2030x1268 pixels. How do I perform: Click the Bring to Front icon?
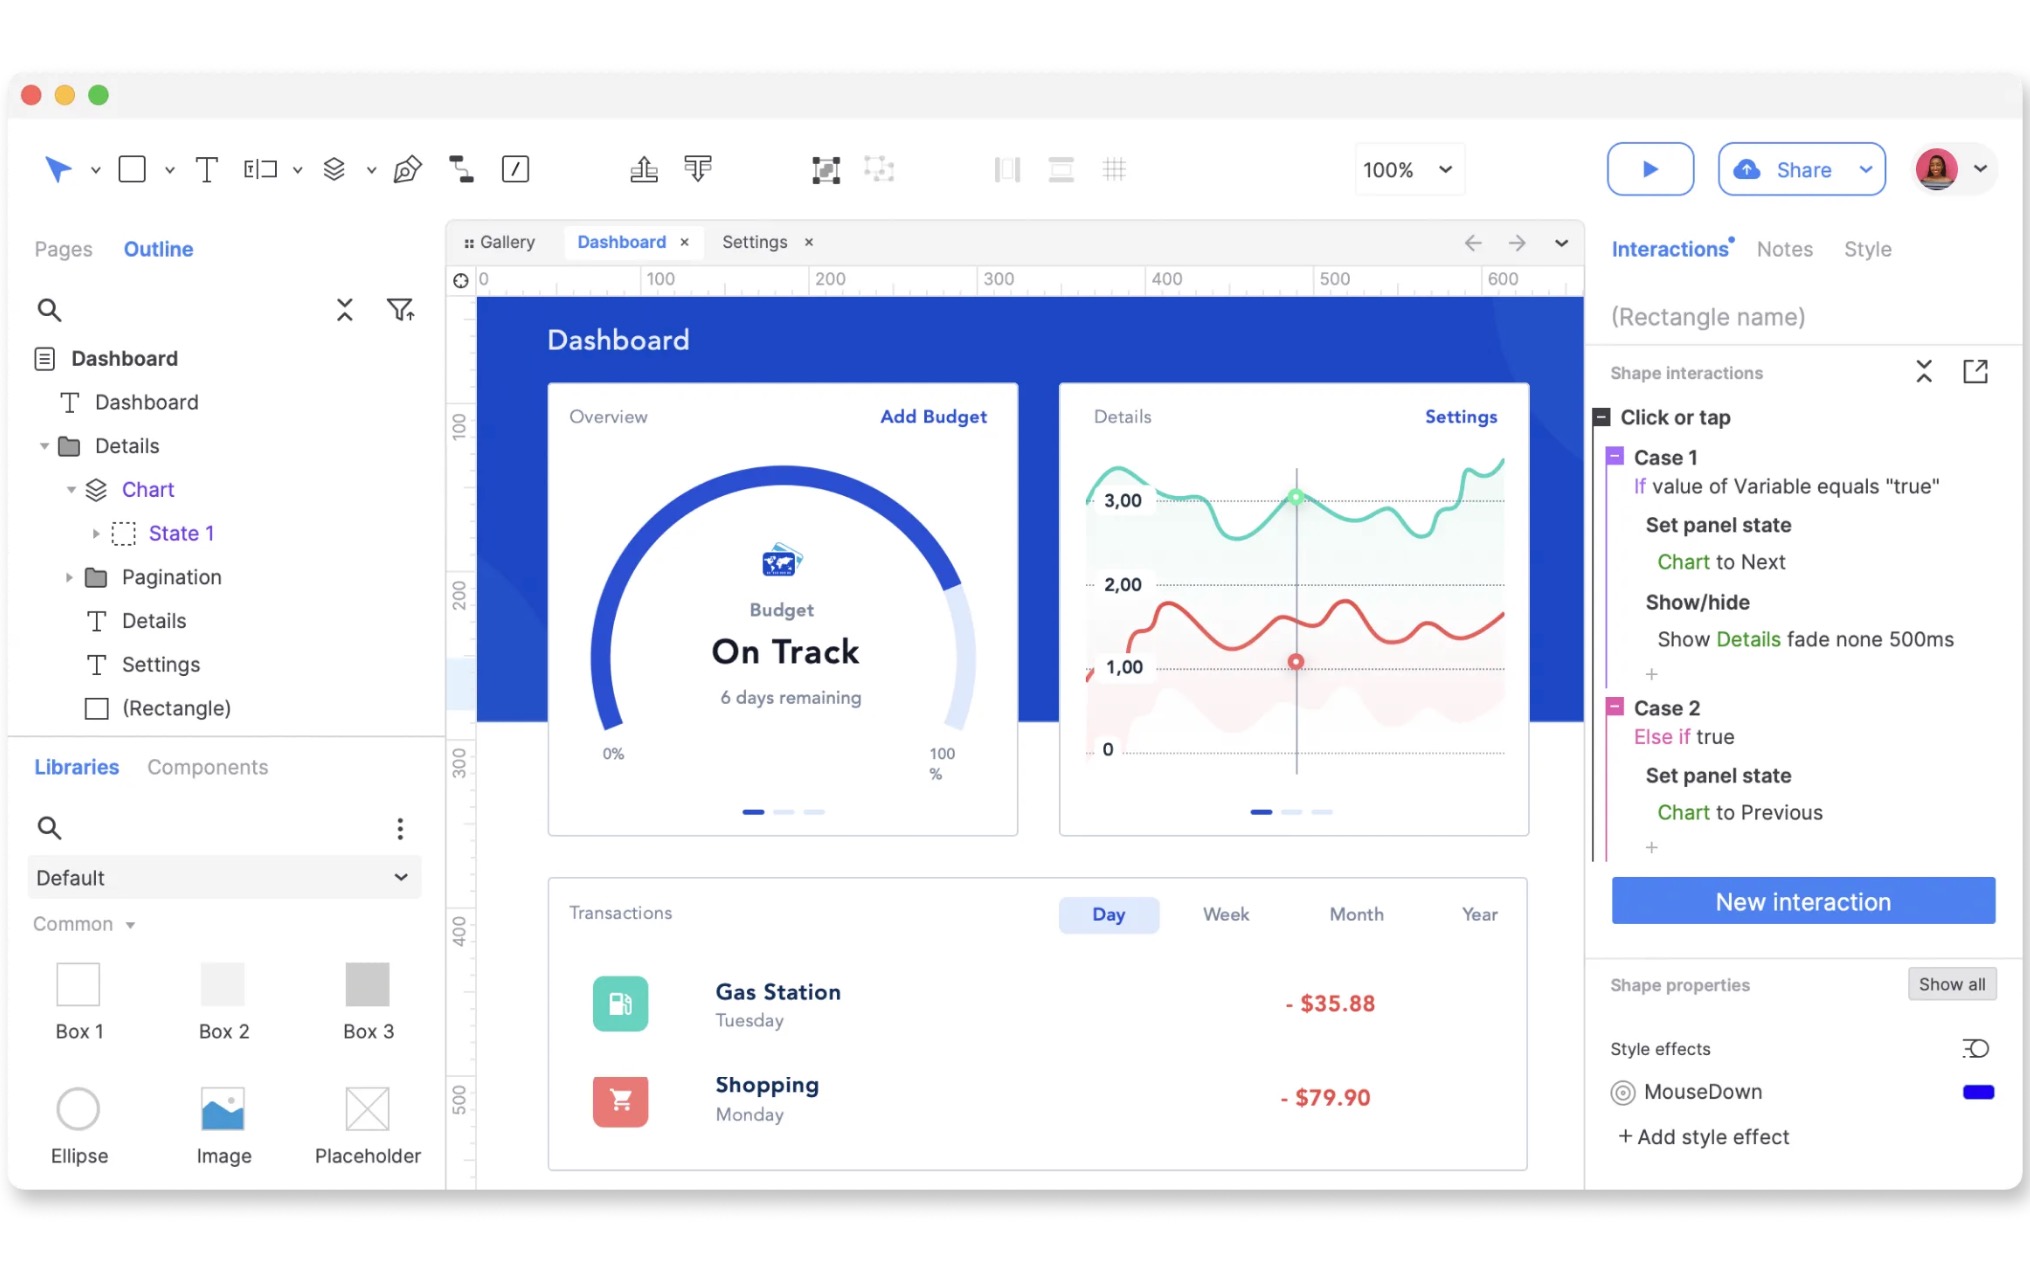tap(644, 169)
